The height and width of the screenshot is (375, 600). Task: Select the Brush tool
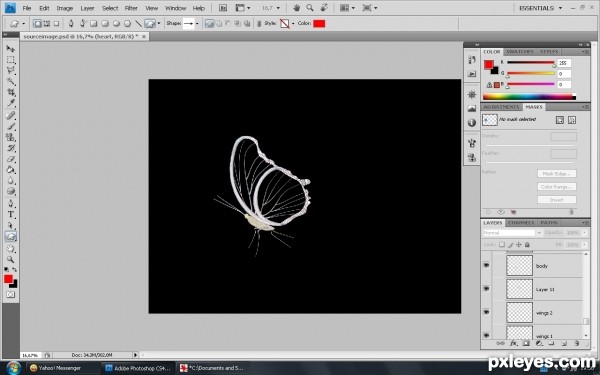click(10, 126)
